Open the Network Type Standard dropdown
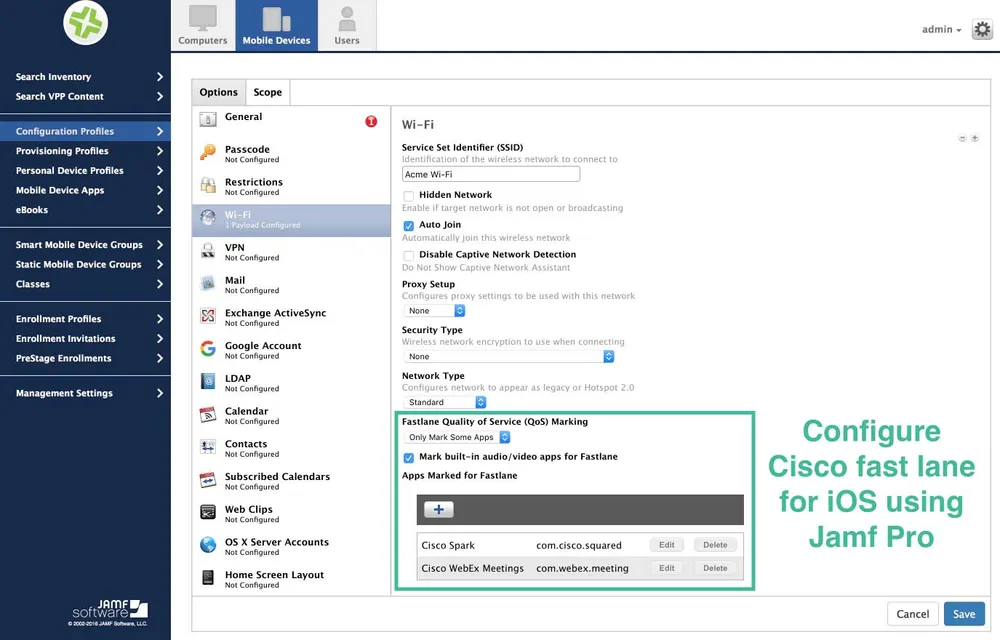1000x640 pixels. pos(445,402)
